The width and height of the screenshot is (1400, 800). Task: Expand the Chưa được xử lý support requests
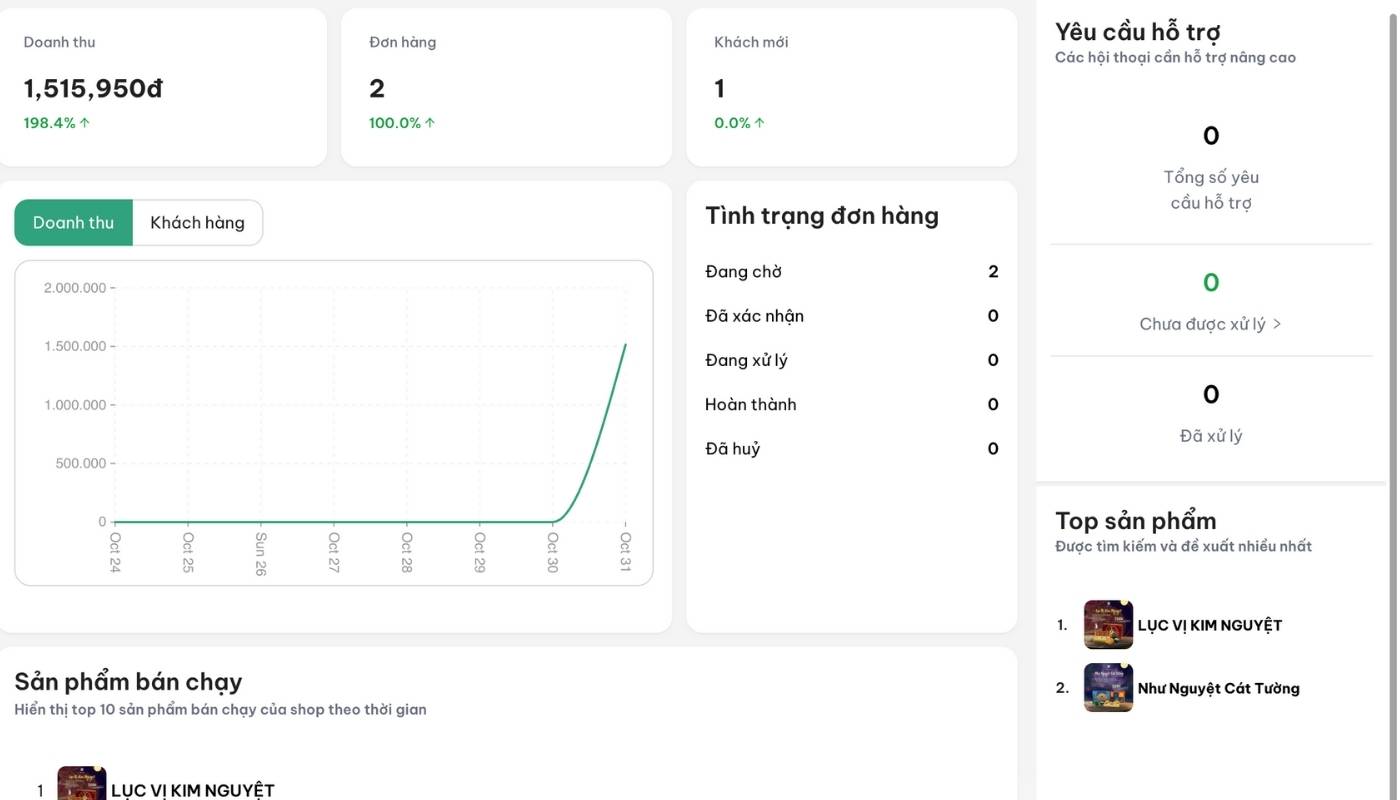coord(1210,324)
